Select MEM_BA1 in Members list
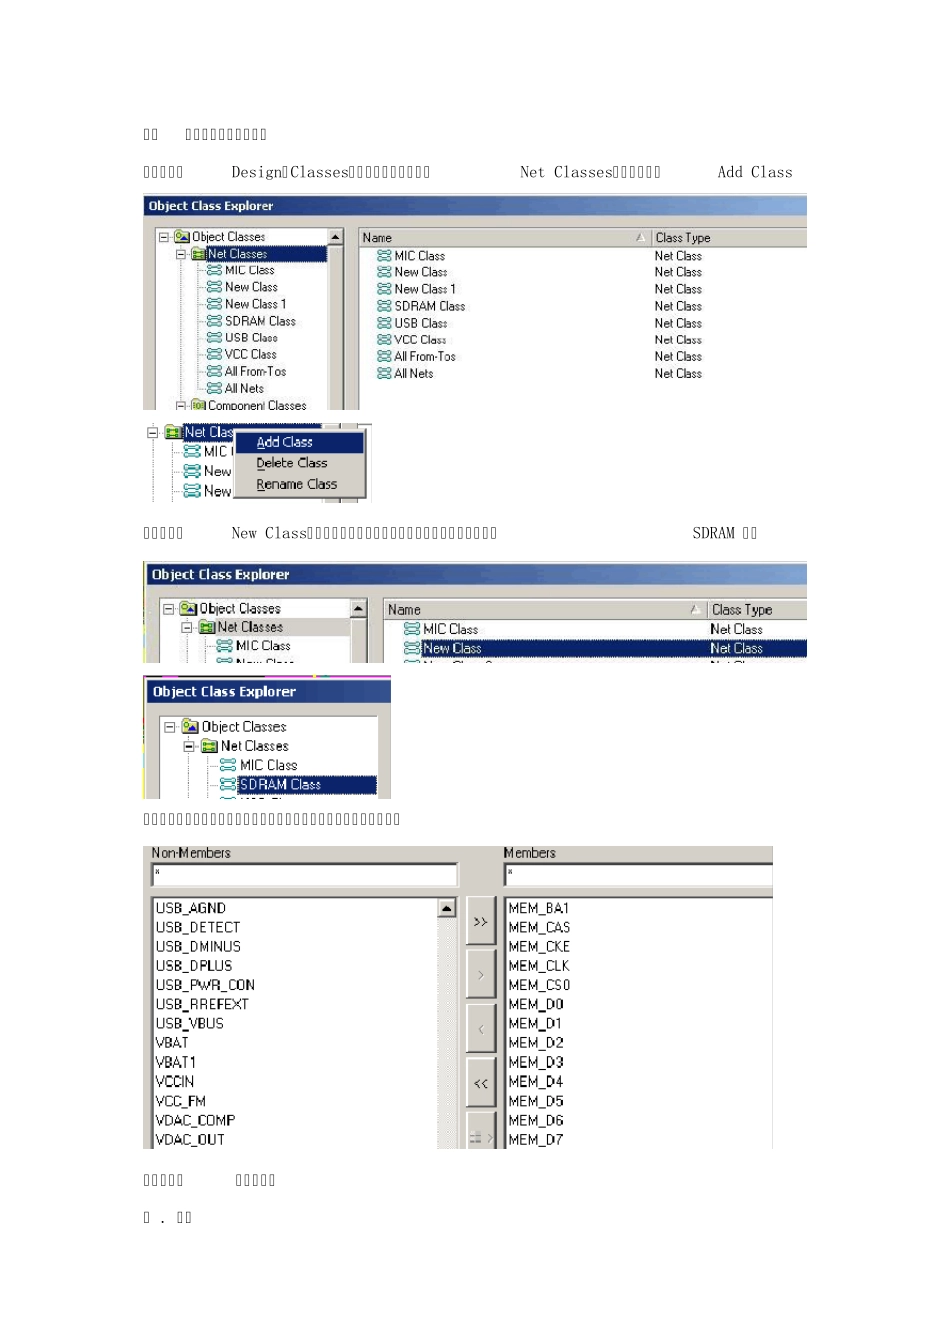Viewport: 950px width, 1344px height. pos(539,908)
